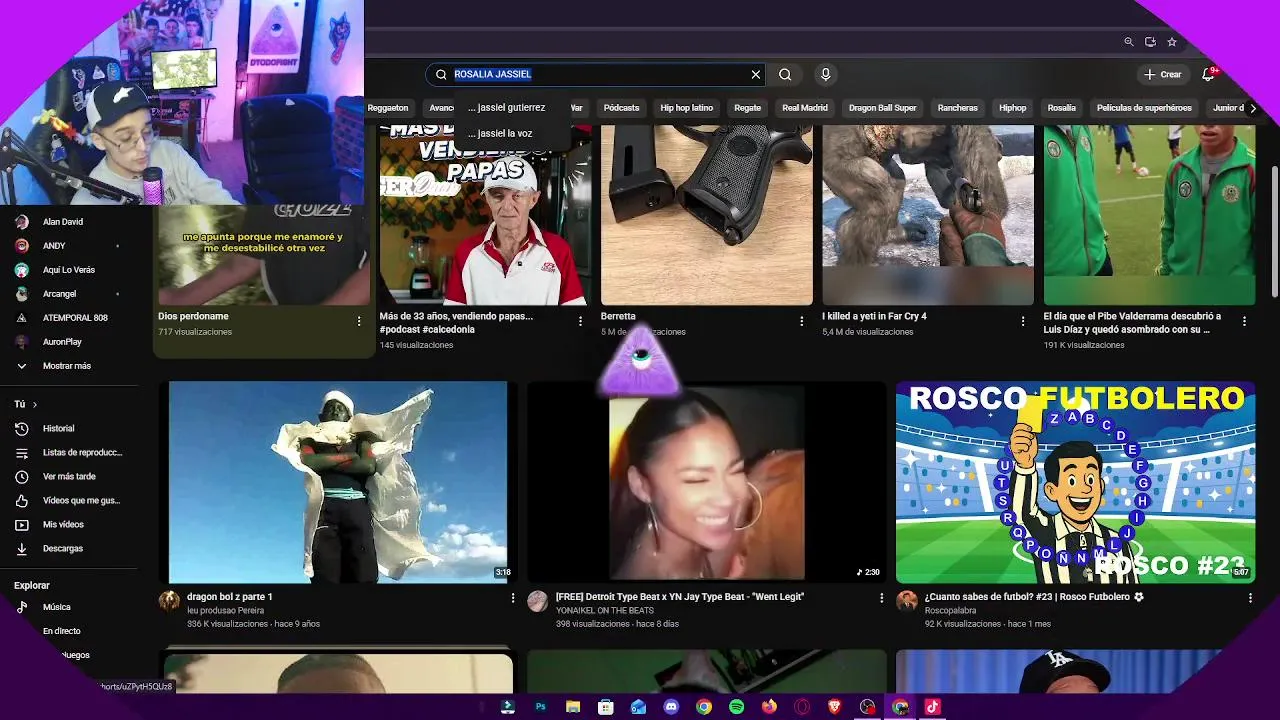Play the Rosco Futbolero #23 thumbnail

pos(1075,482)
